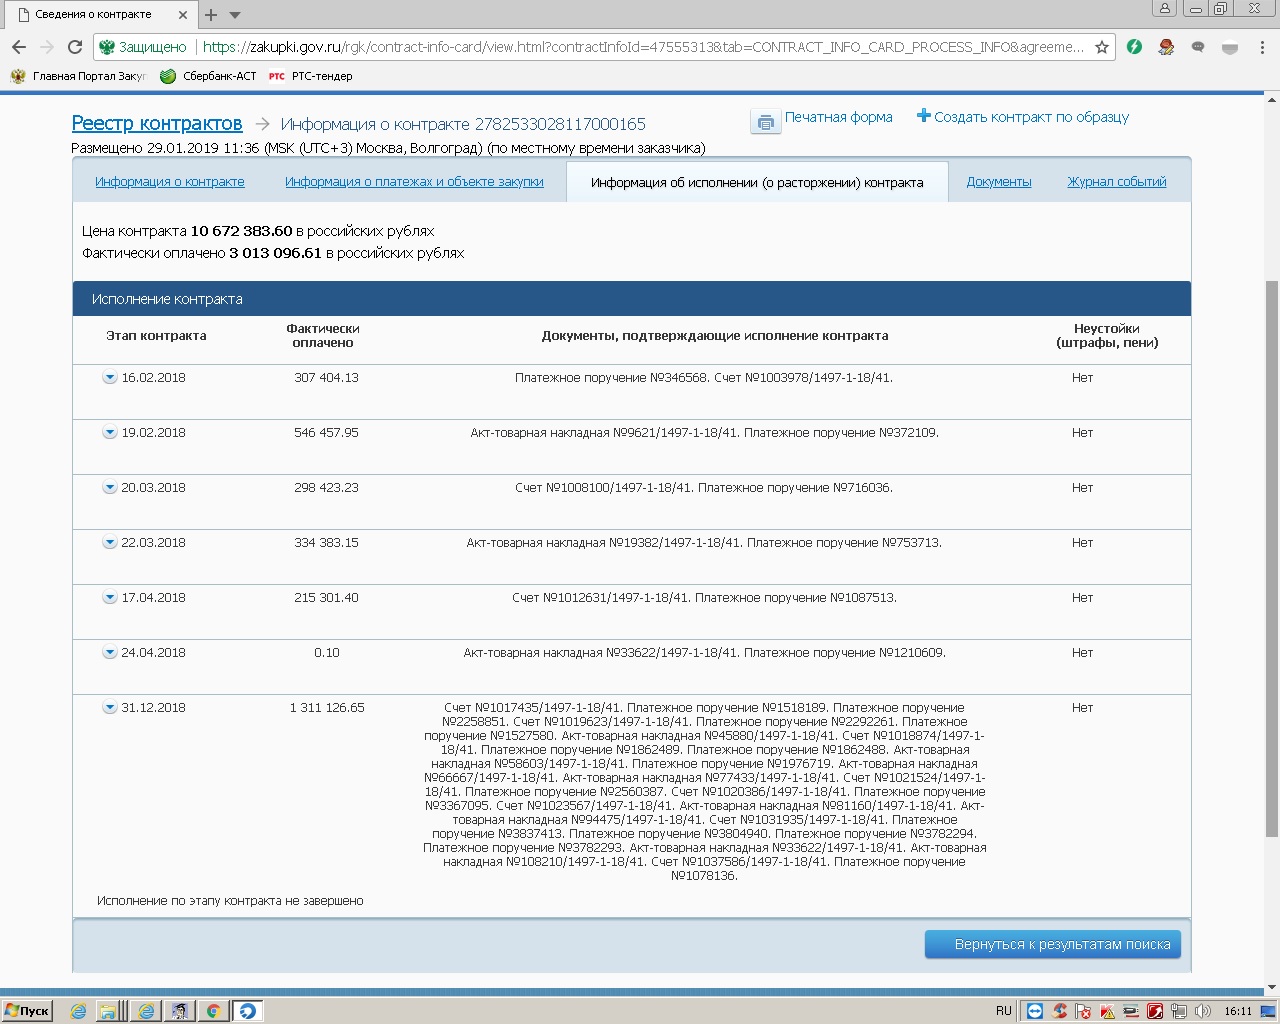Expand the 19.02.2018 contract stage

pyautogui.click(x=109, y=433)
